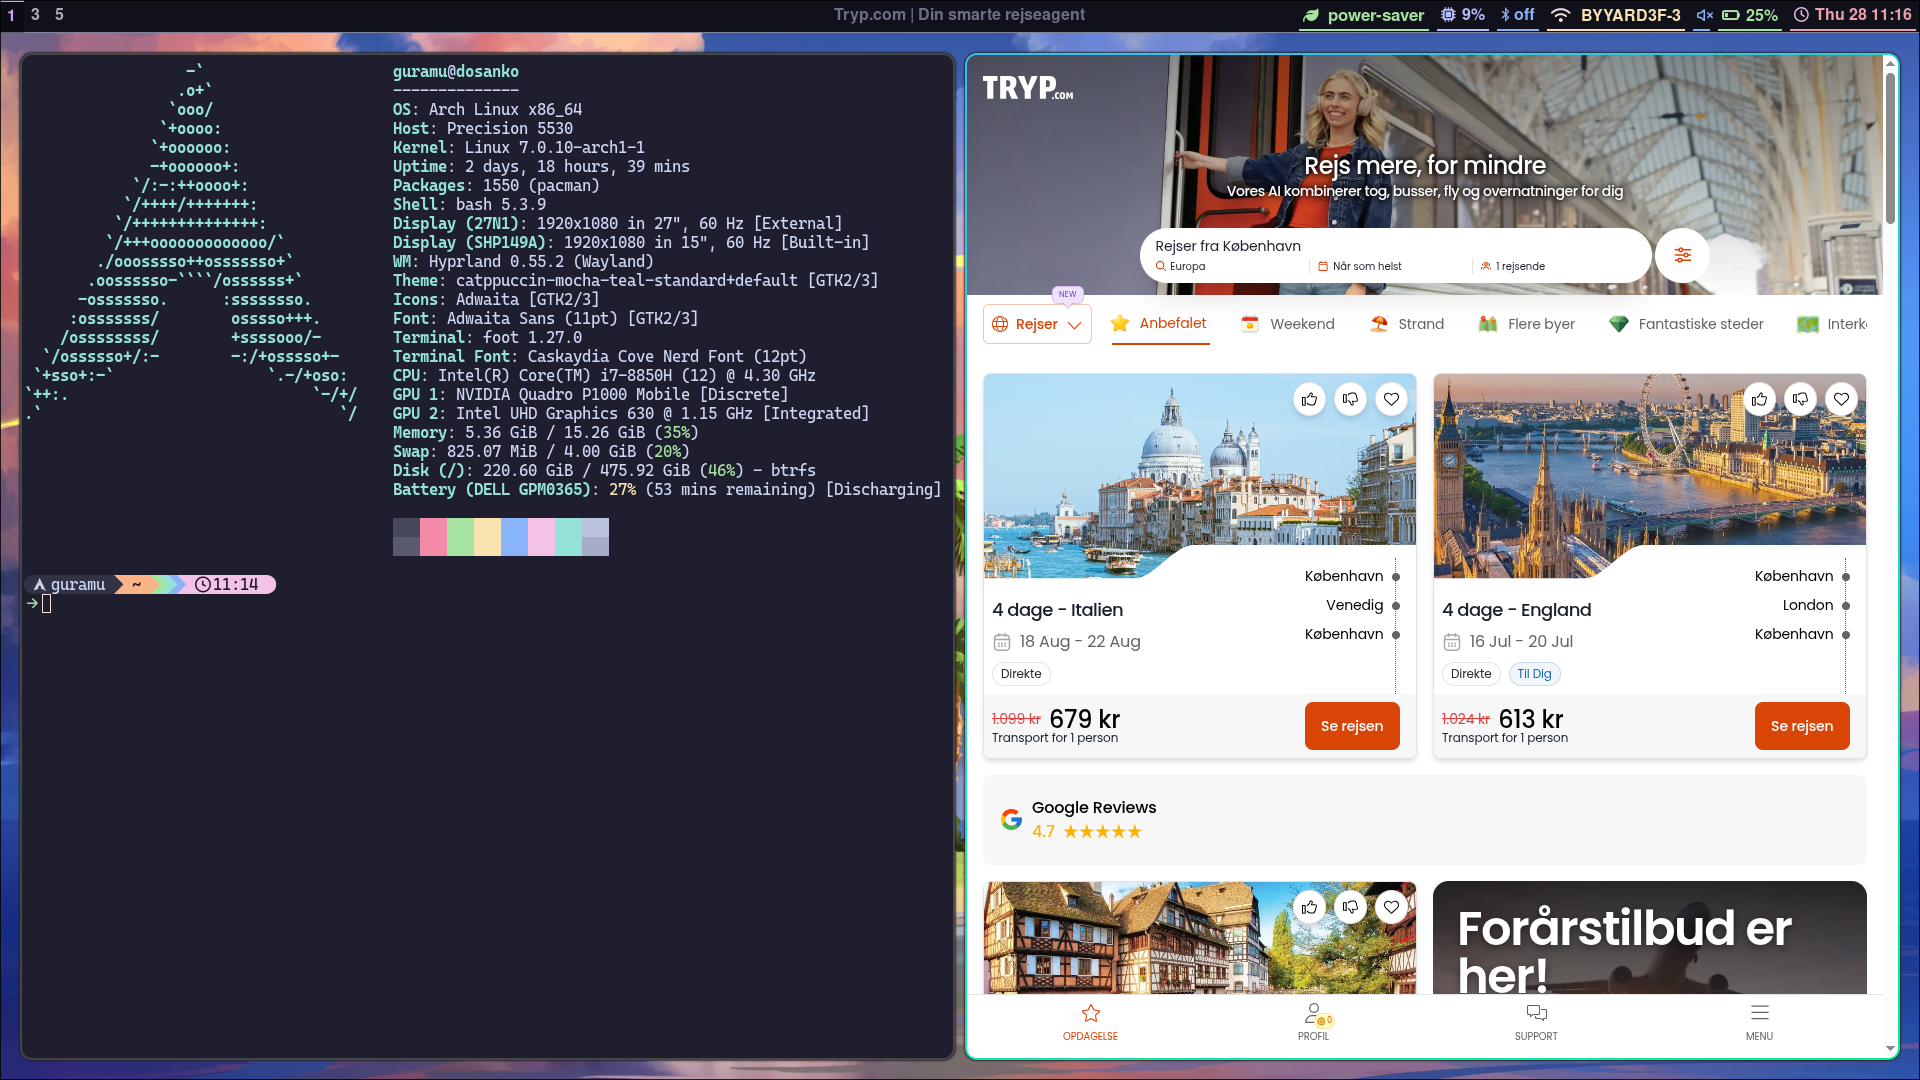
Task: Unmute audio via the muted speaker icon
Action: pyautogui.click(x=1704, y=15)
